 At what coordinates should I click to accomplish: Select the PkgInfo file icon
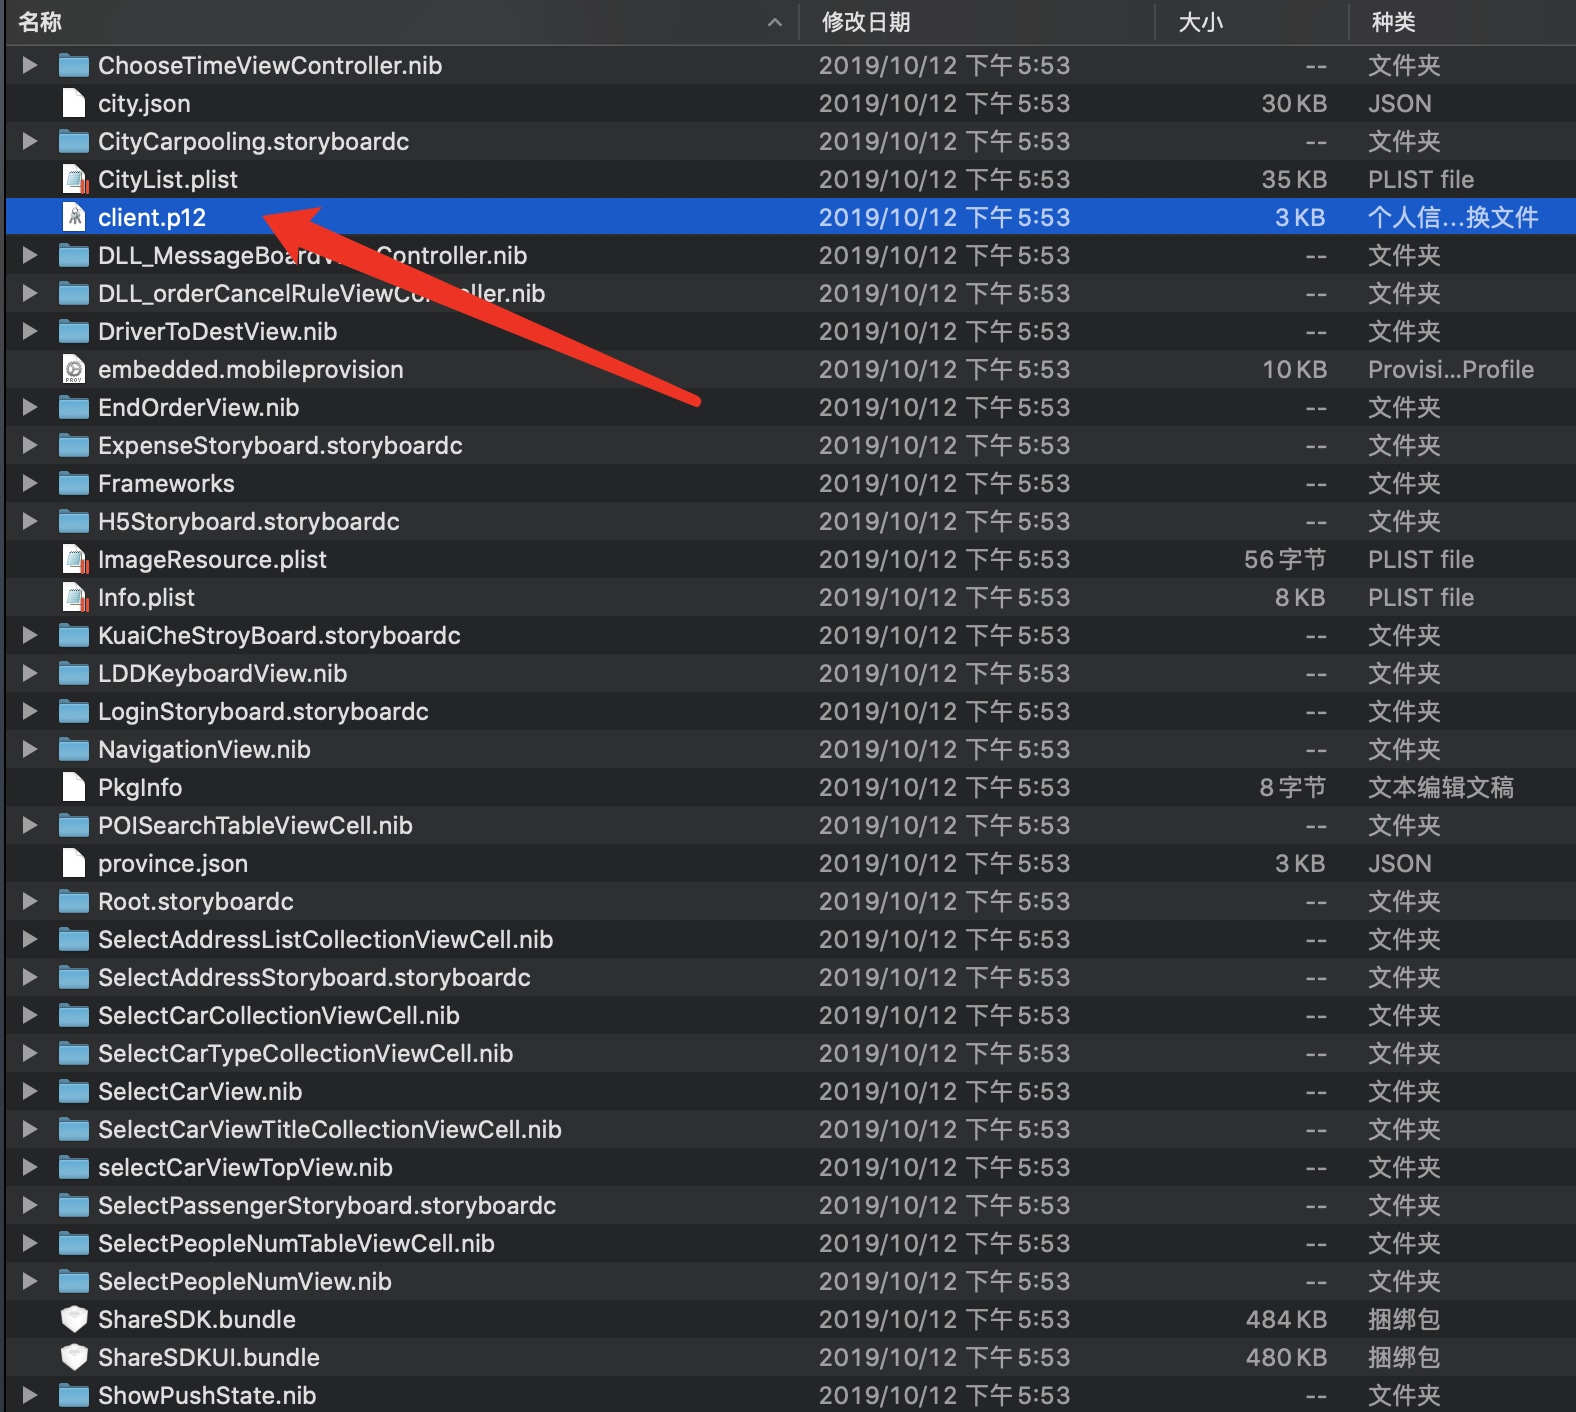[x=74, y=787]
